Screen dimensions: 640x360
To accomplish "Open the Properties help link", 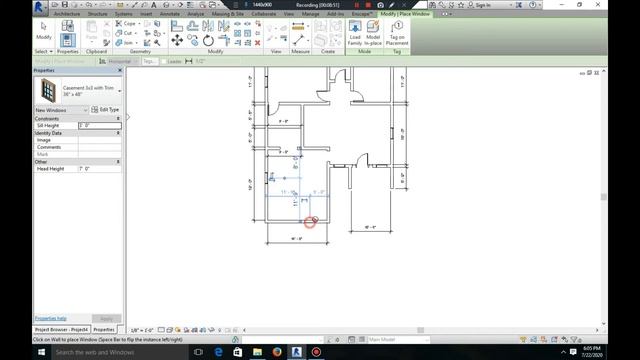I will click(51, 318).
